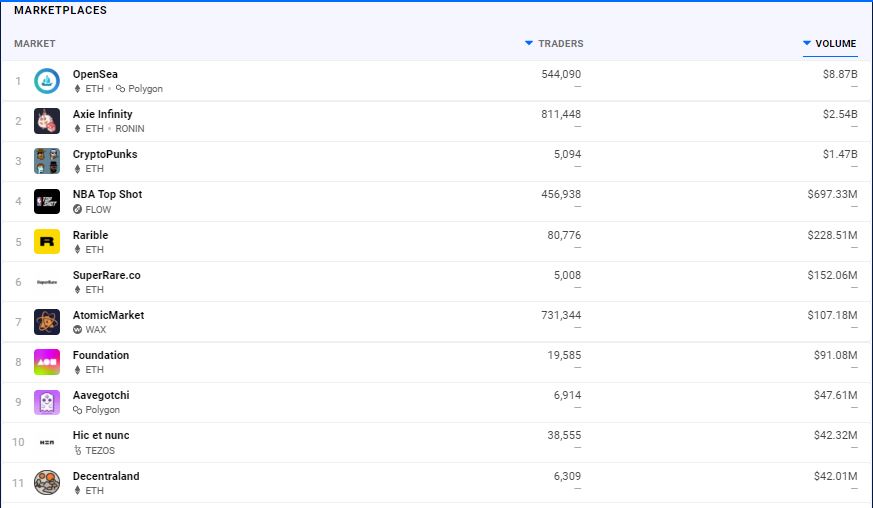The width and height of the screenshot is (873, 508).
Task: Open the Aavegotchi marketplace link
Action: click(x=101, y=395)
